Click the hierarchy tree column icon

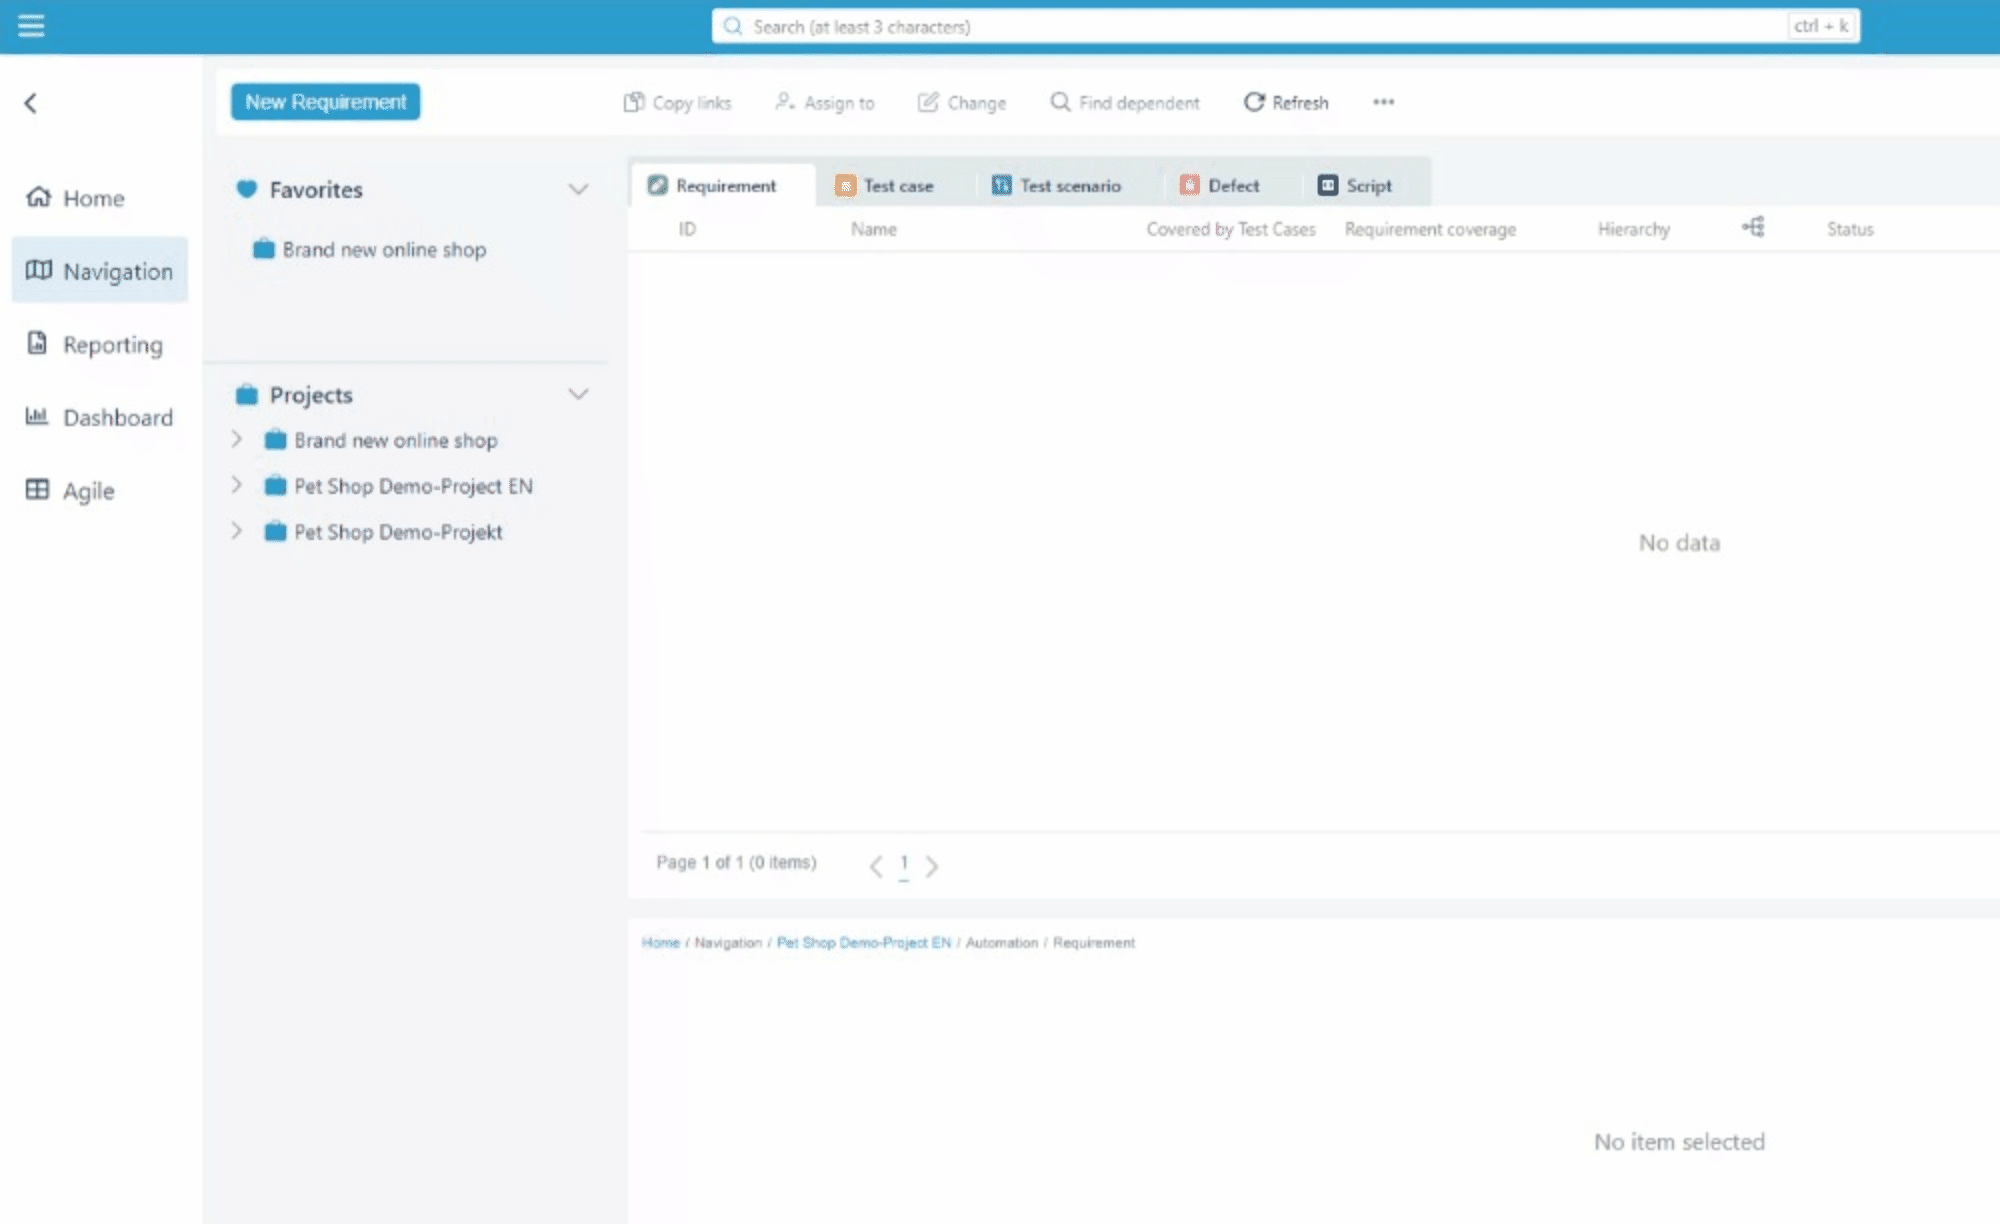click(x=1753, y=228)
